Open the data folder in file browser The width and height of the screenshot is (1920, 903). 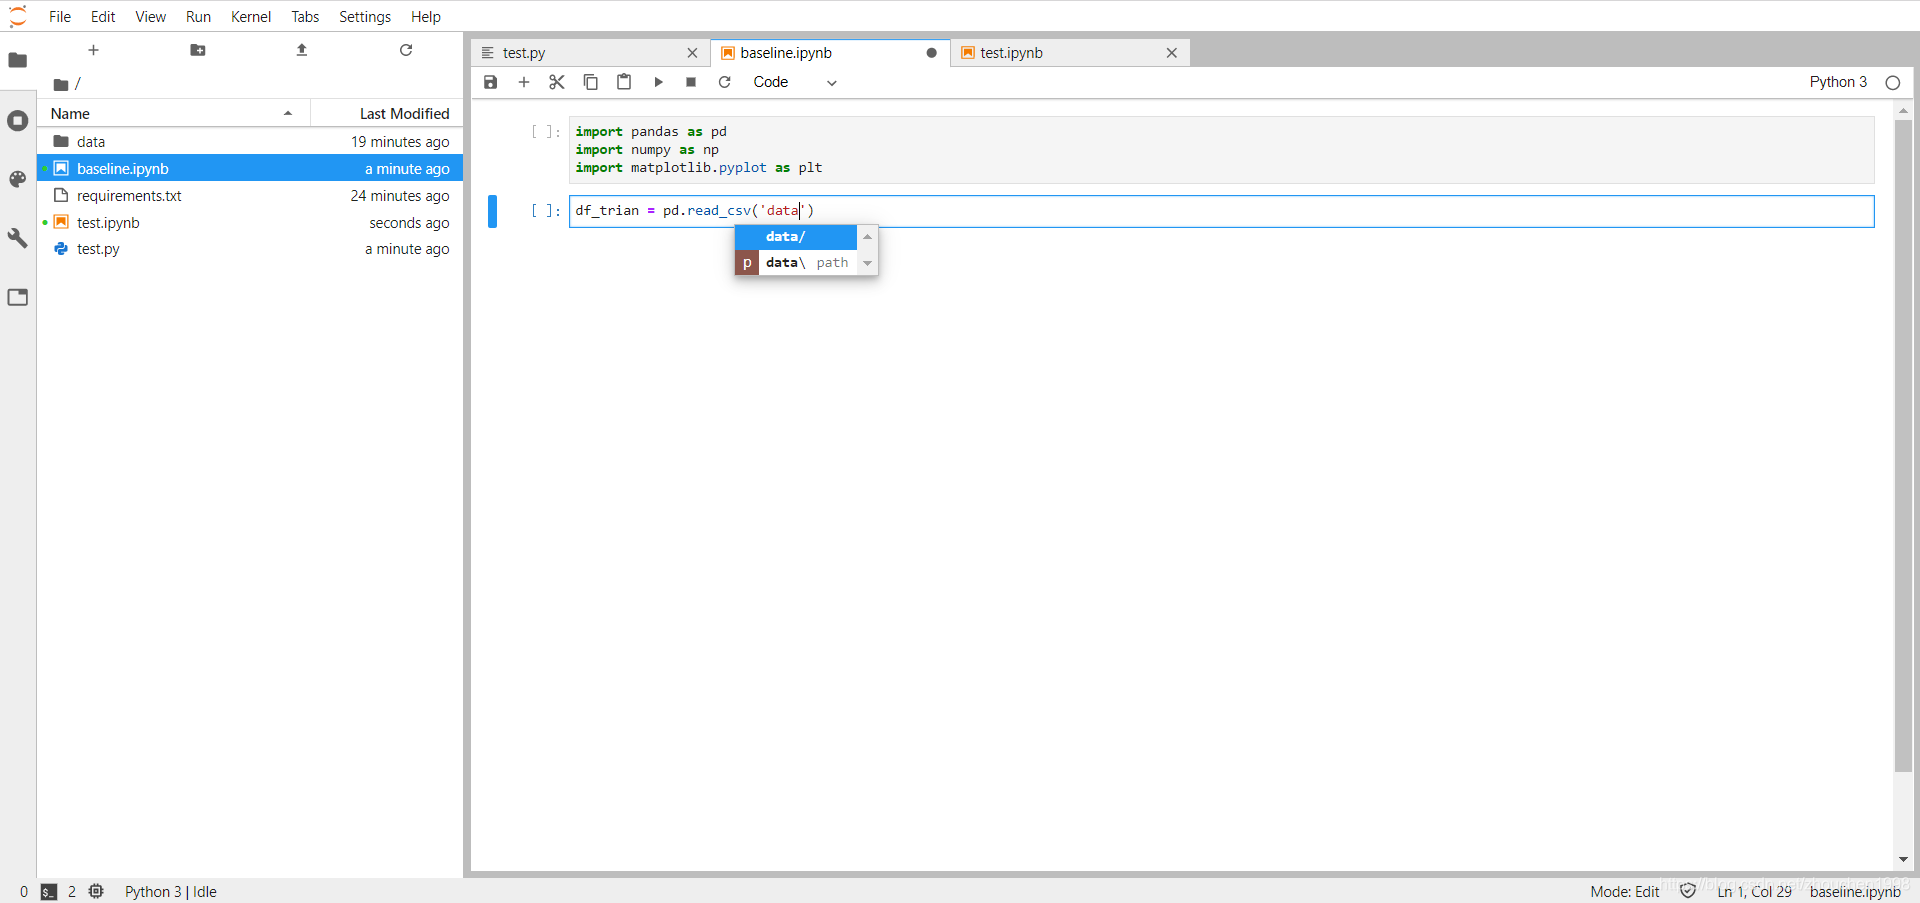pos(250,142)
